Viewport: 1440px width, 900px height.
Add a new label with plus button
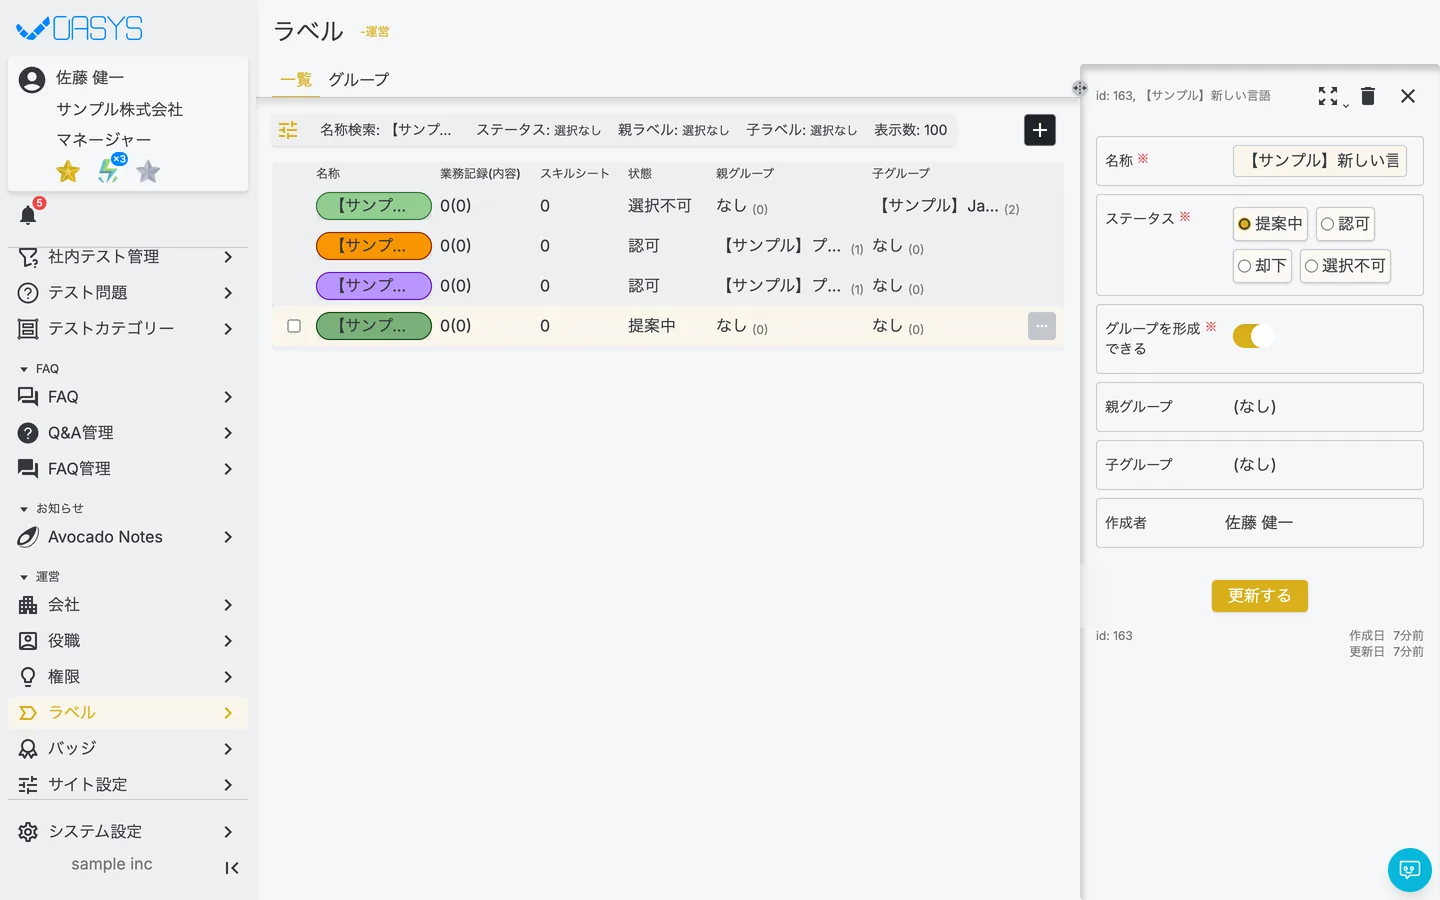(x=1040, y=130)
